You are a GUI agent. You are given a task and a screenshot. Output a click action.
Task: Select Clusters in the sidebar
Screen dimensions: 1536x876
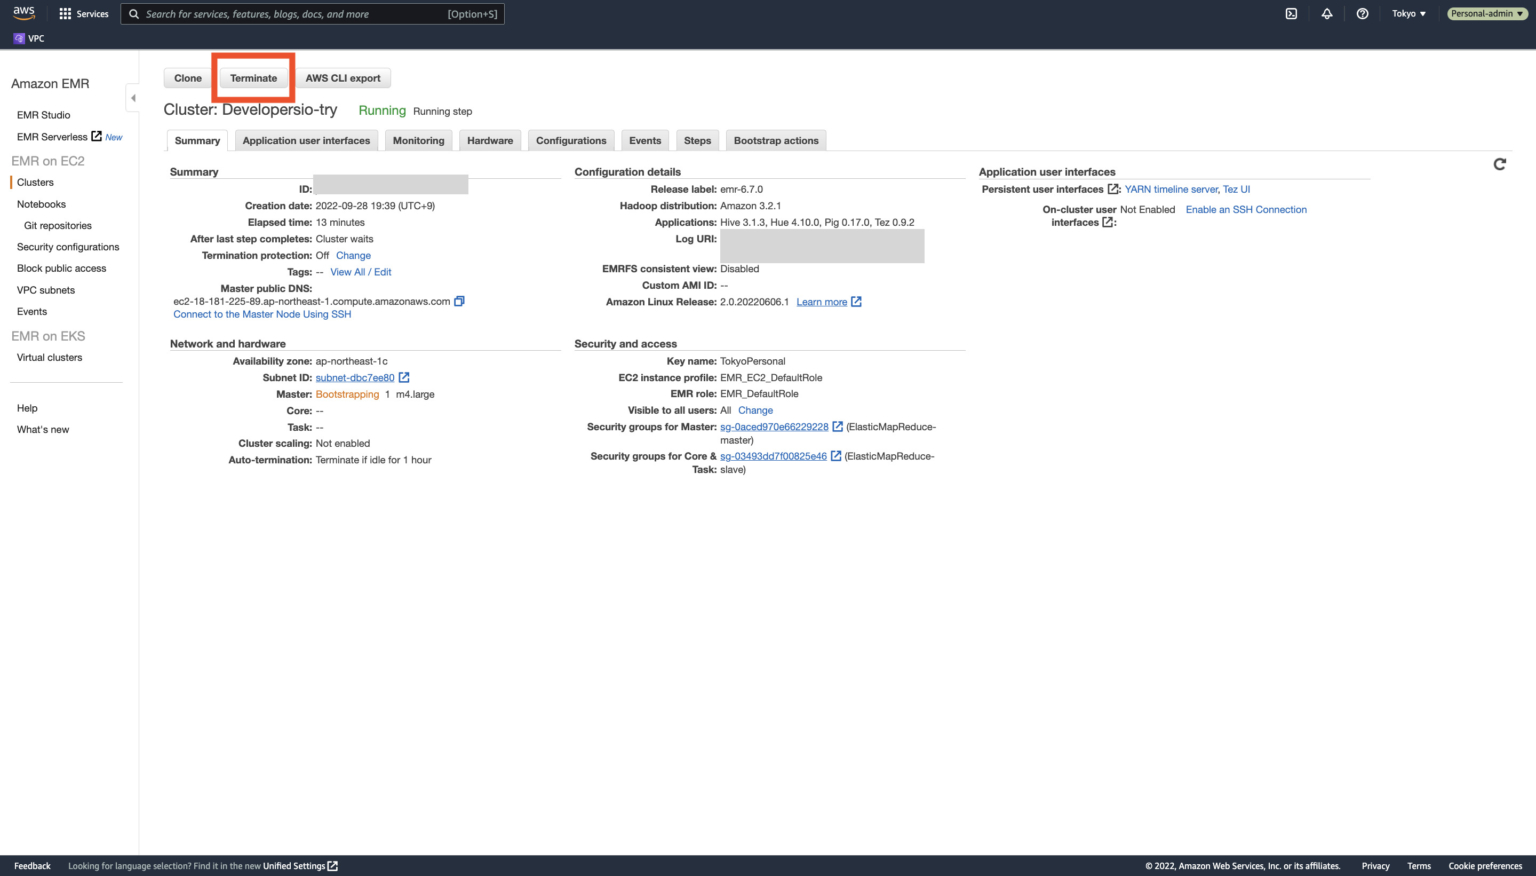pos(35,182)
